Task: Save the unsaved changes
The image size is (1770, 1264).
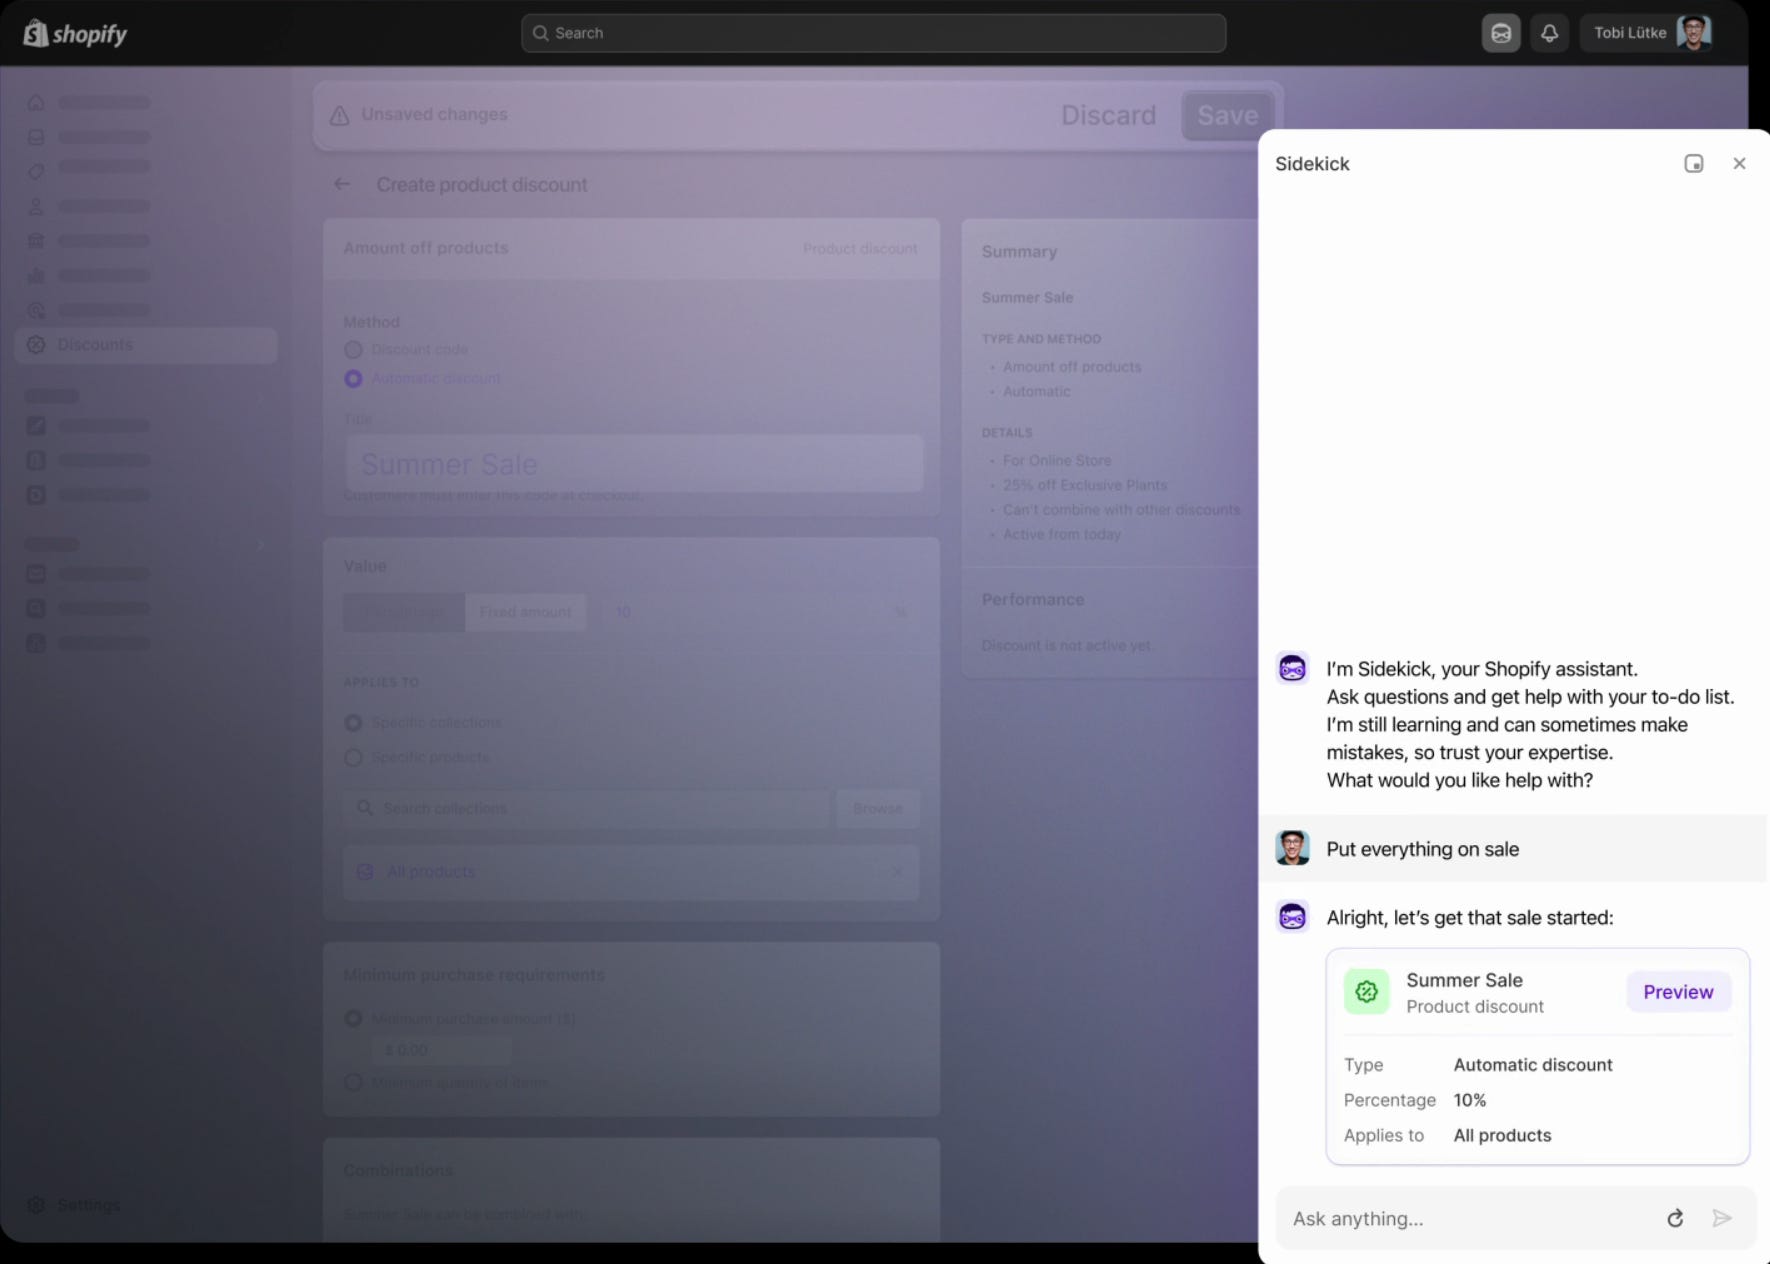Action: [x=1227, y=116]
